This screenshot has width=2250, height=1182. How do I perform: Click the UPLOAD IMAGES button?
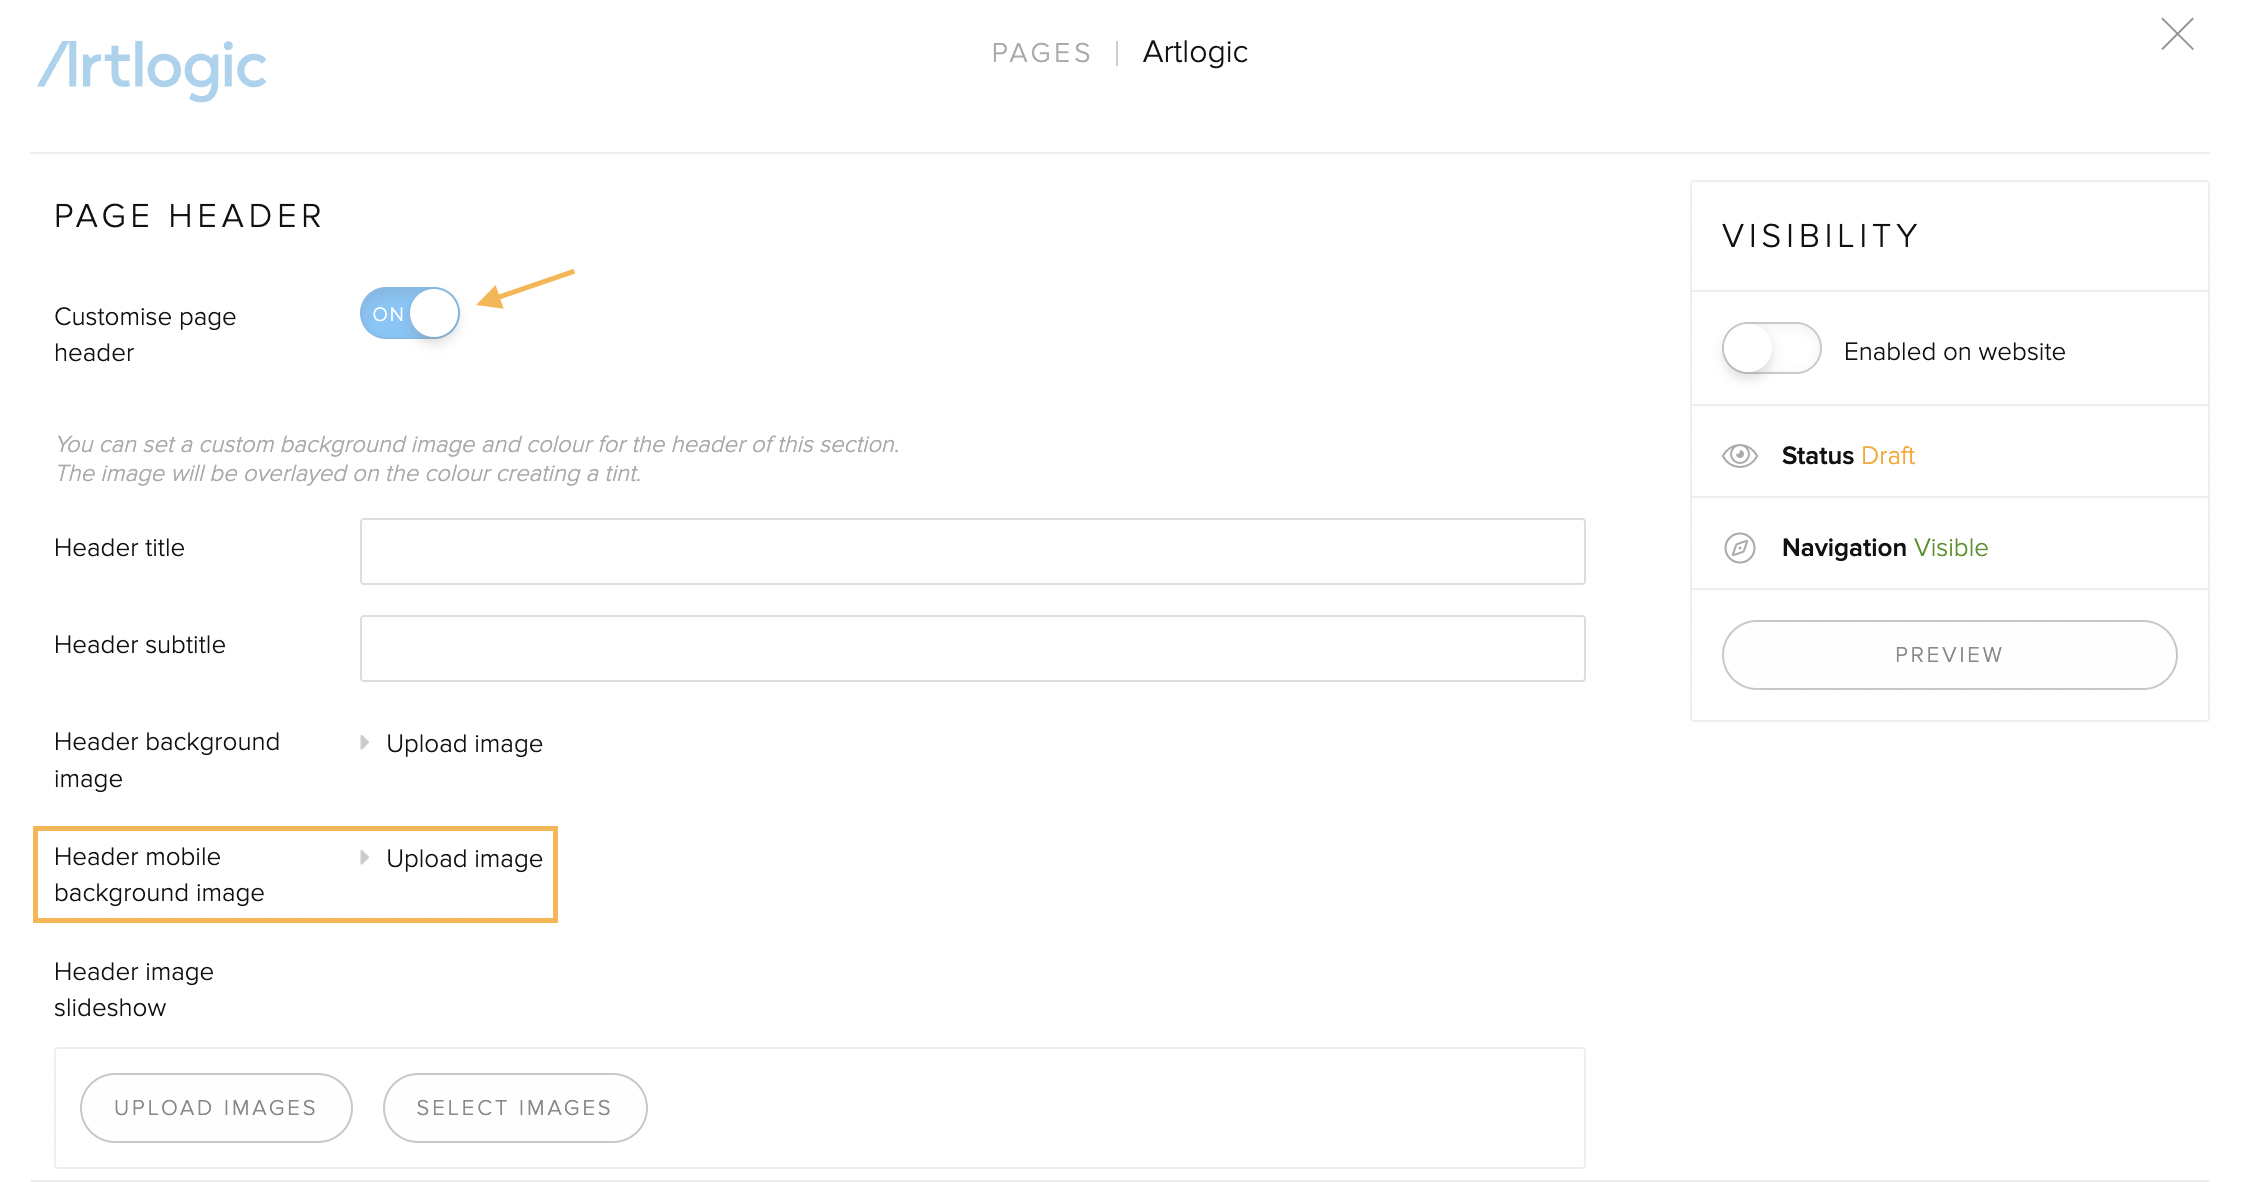(x=216, y=1108)
